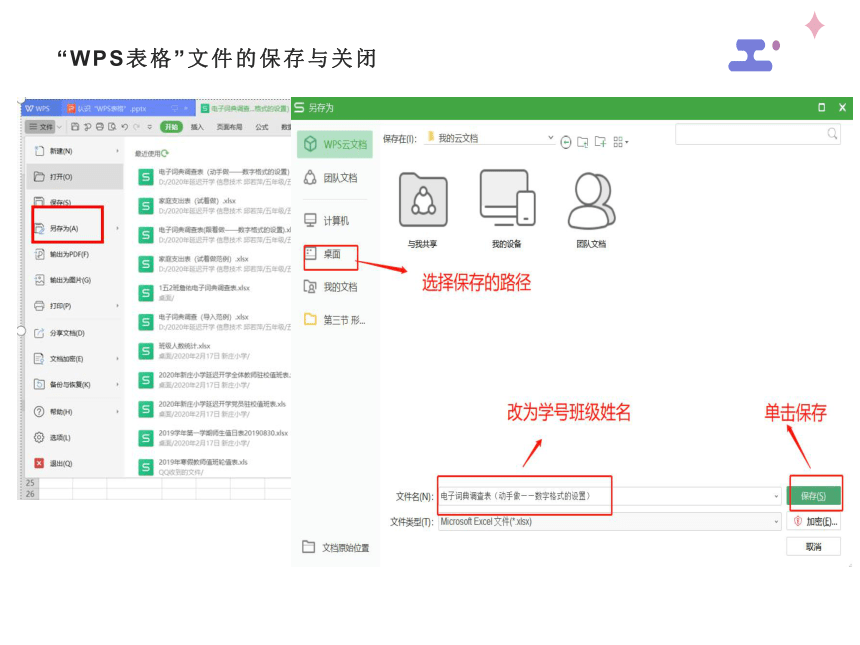This screenshot has width=860, height=645.
Task: Open recent file 2019年寒假教师值班轮值表.xls
Action: [214, 467]
